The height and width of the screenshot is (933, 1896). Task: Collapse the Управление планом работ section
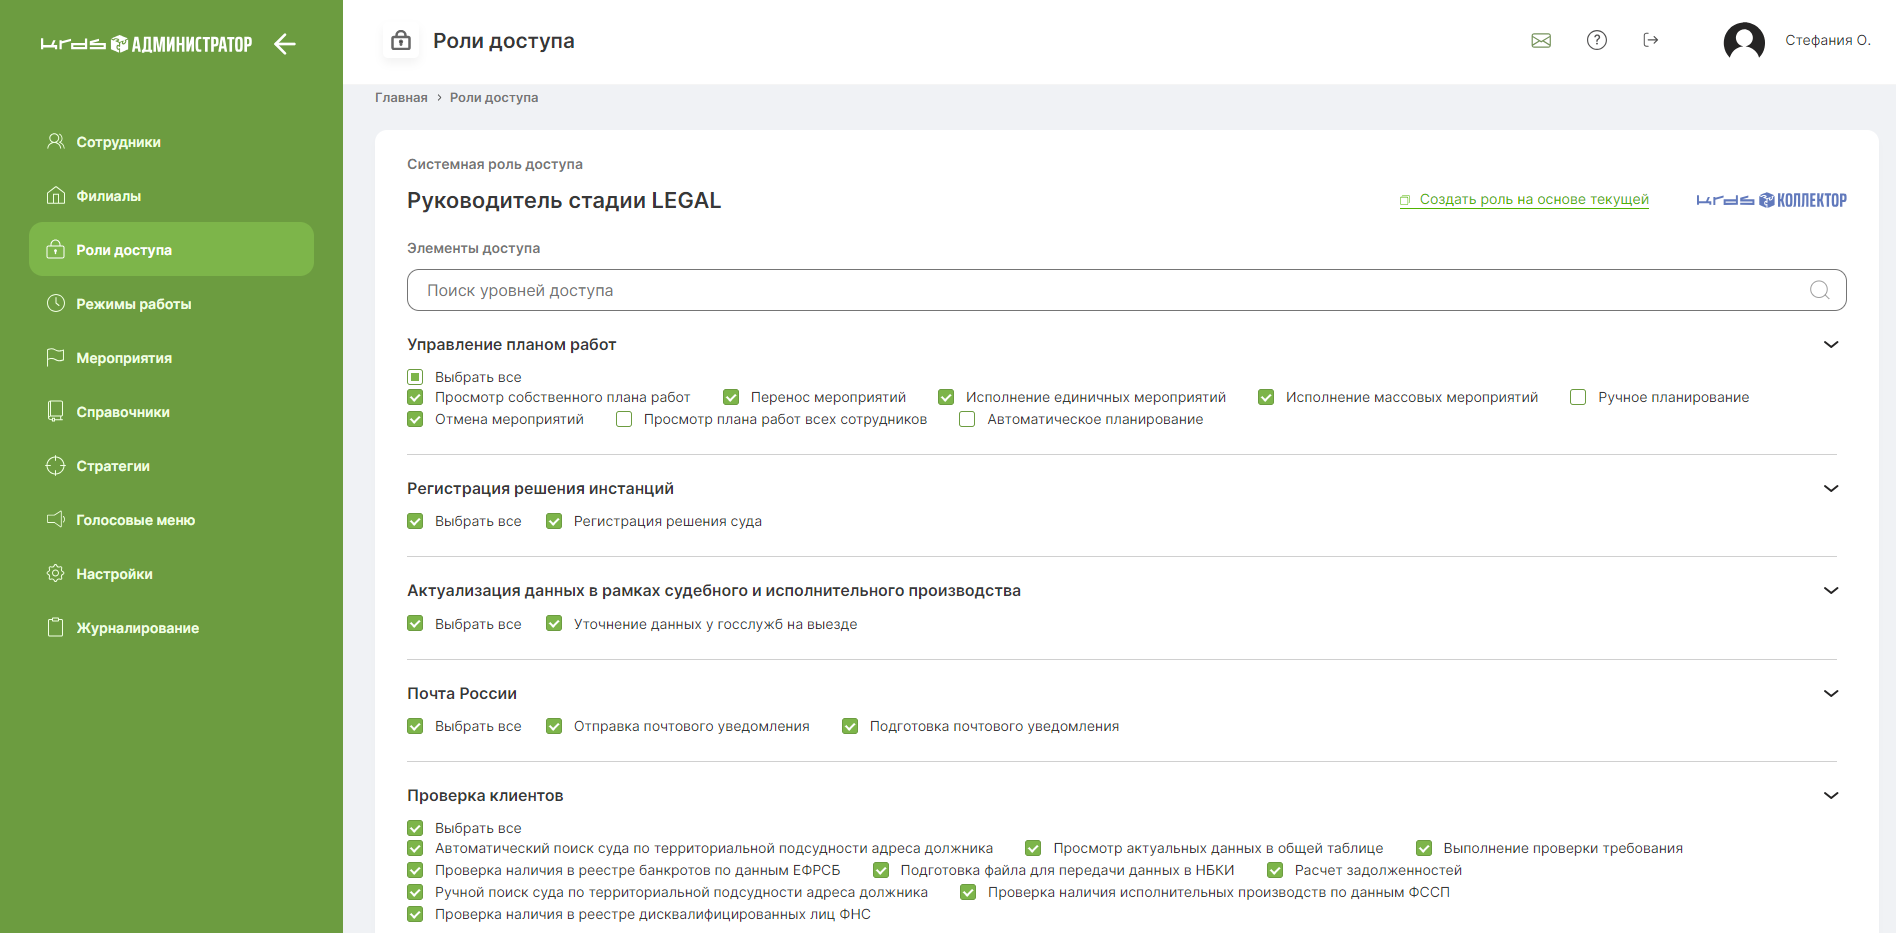point(1831,345)
